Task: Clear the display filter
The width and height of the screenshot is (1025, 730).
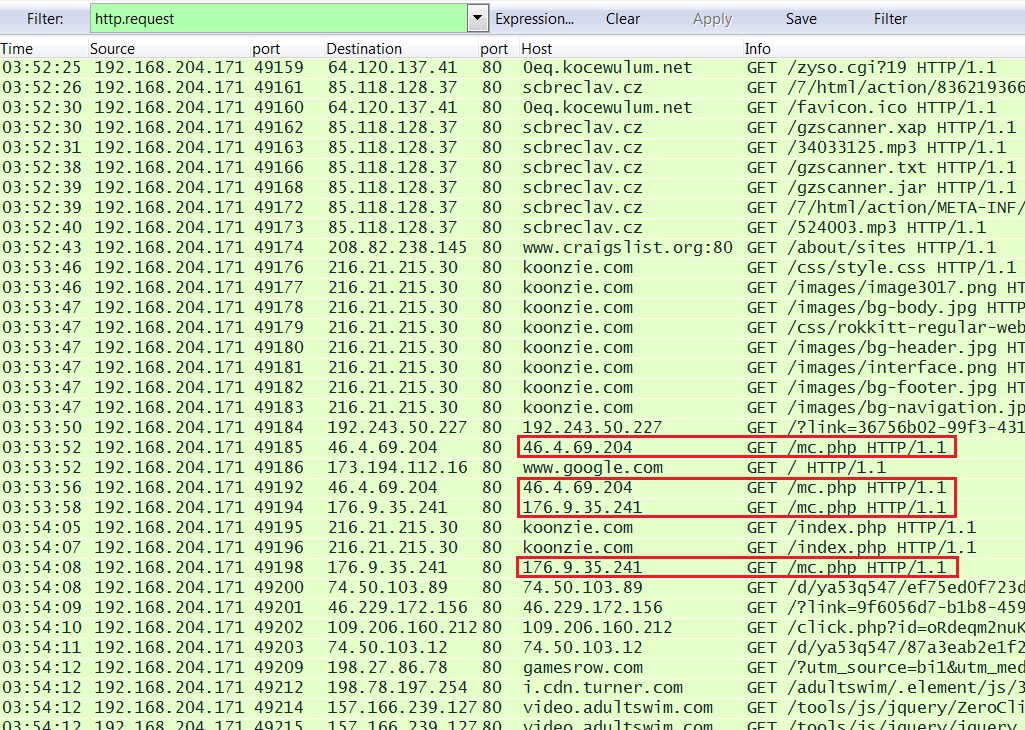Action: click(x=623, y=18)
